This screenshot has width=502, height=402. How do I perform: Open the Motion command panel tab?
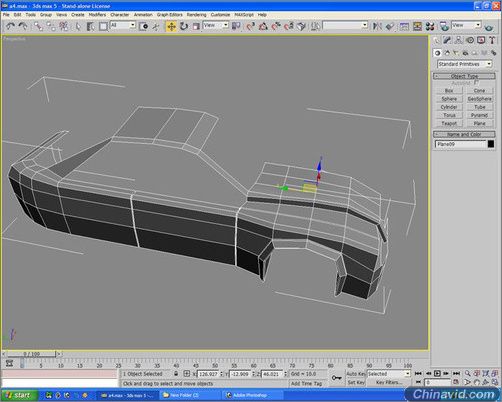click(470, 40)
